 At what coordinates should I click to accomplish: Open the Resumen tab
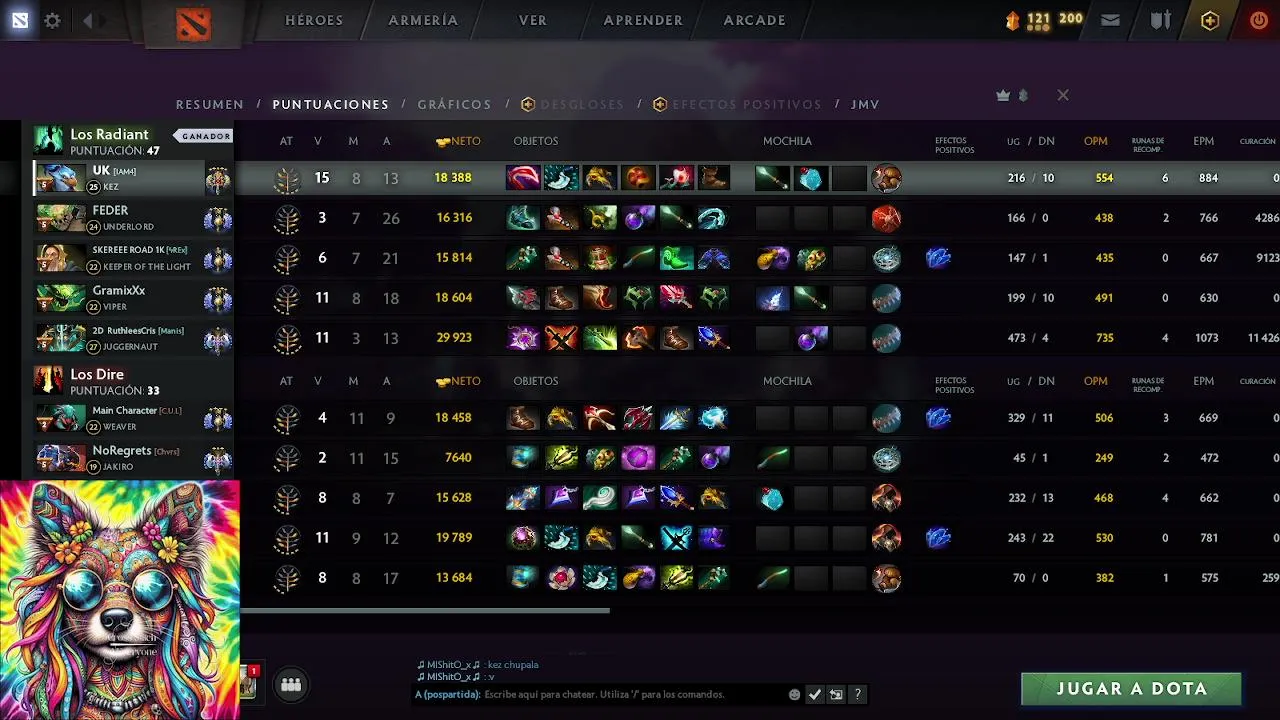pyautogui.click(x=210, y=104)
